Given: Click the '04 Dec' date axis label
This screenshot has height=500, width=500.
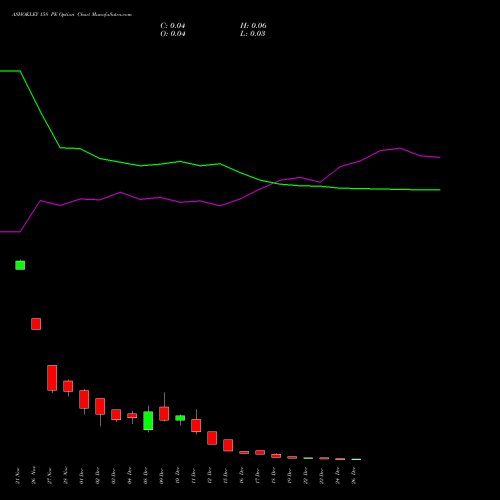Looking at the screenshot, I should 130,476.
